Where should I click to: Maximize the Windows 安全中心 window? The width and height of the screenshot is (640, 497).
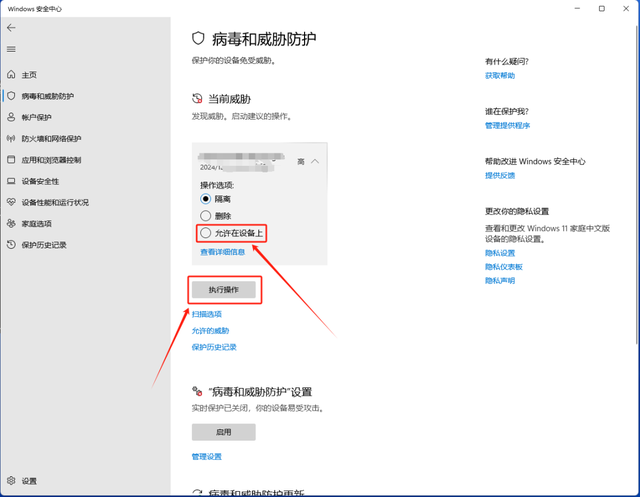602,9
